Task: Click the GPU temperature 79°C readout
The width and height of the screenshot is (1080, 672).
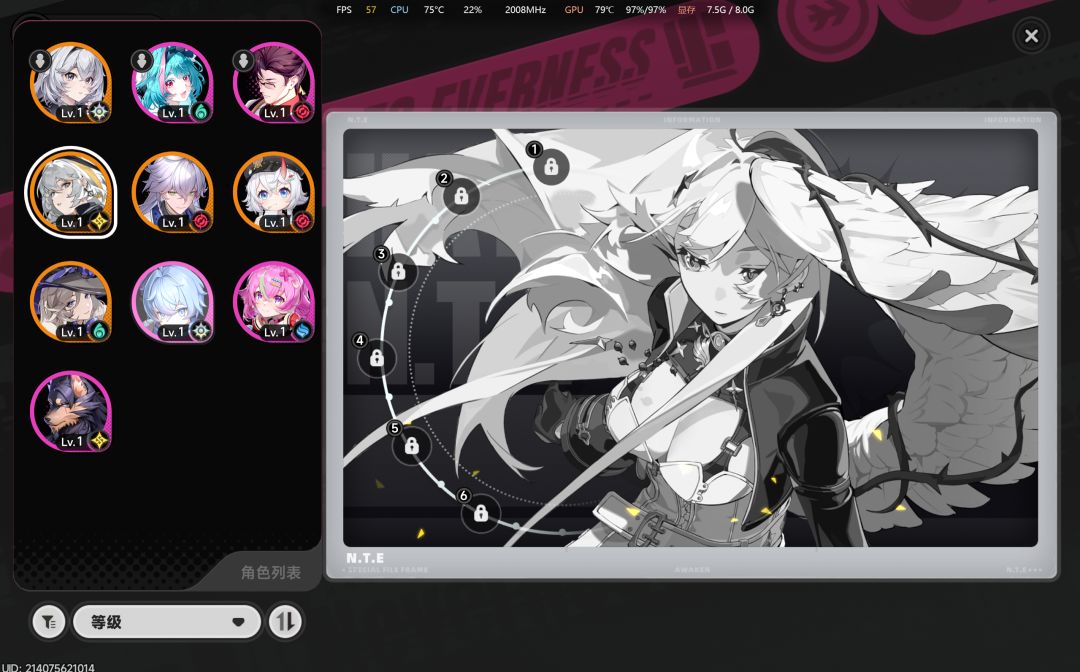Action: click(604, 10)
